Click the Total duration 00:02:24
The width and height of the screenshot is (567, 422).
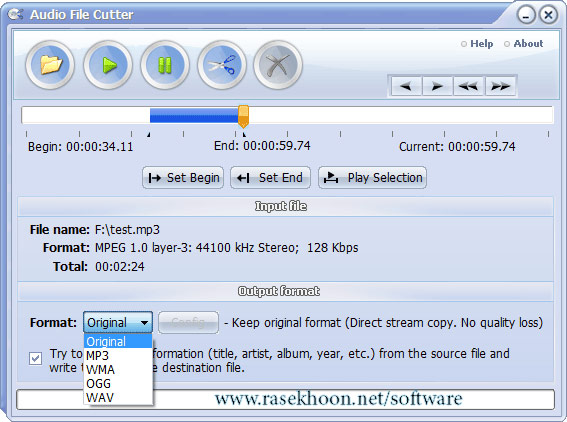click(120, 267)
